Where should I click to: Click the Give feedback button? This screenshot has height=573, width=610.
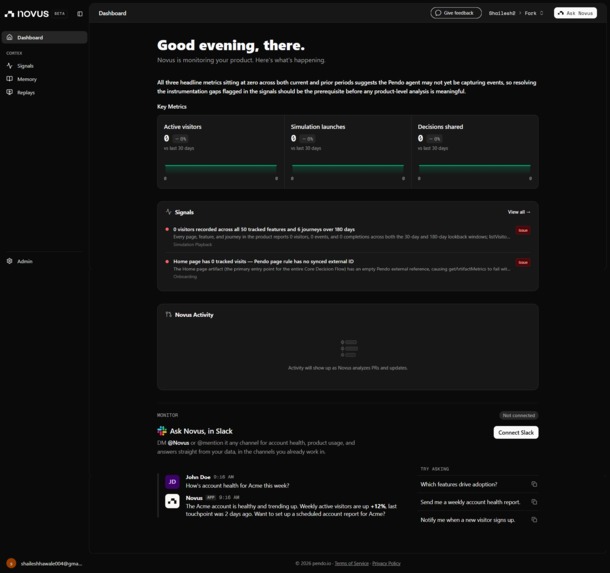pyautogui.click(x=456, y=13)
